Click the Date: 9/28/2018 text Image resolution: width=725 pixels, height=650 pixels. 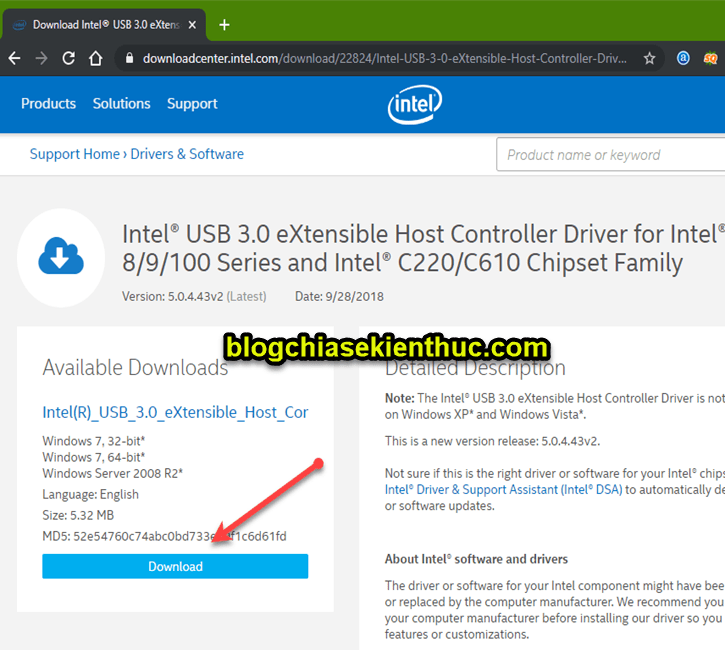click(x=339, y=296)
